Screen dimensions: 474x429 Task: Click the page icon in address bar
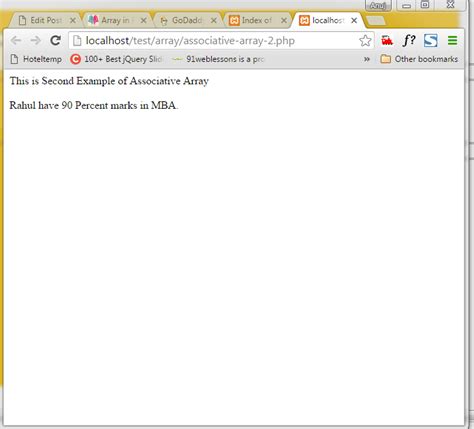(x=77, y=41)
